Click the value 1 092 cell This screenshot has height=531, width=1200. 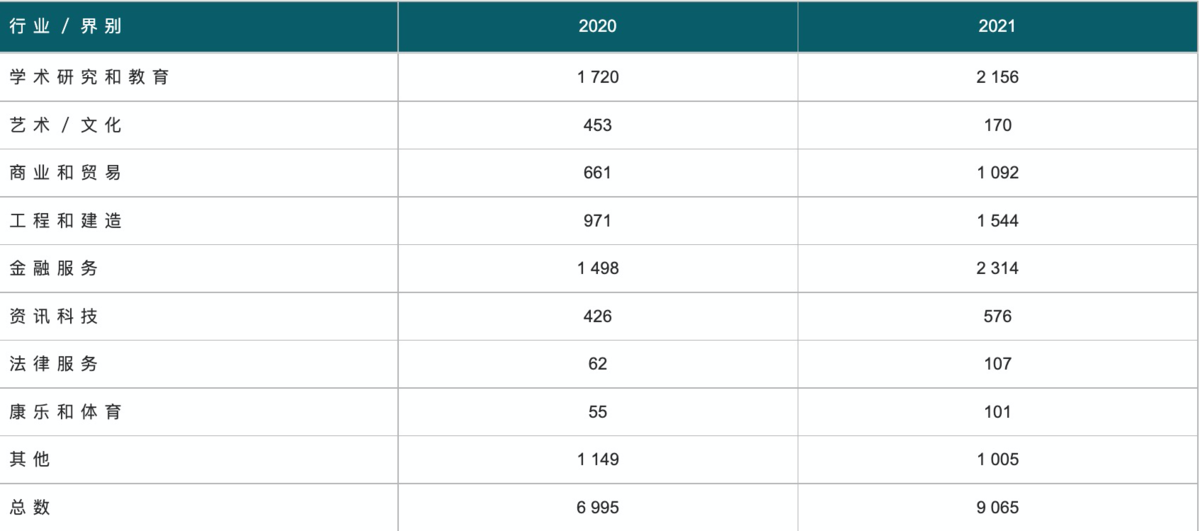coord(998,173)
